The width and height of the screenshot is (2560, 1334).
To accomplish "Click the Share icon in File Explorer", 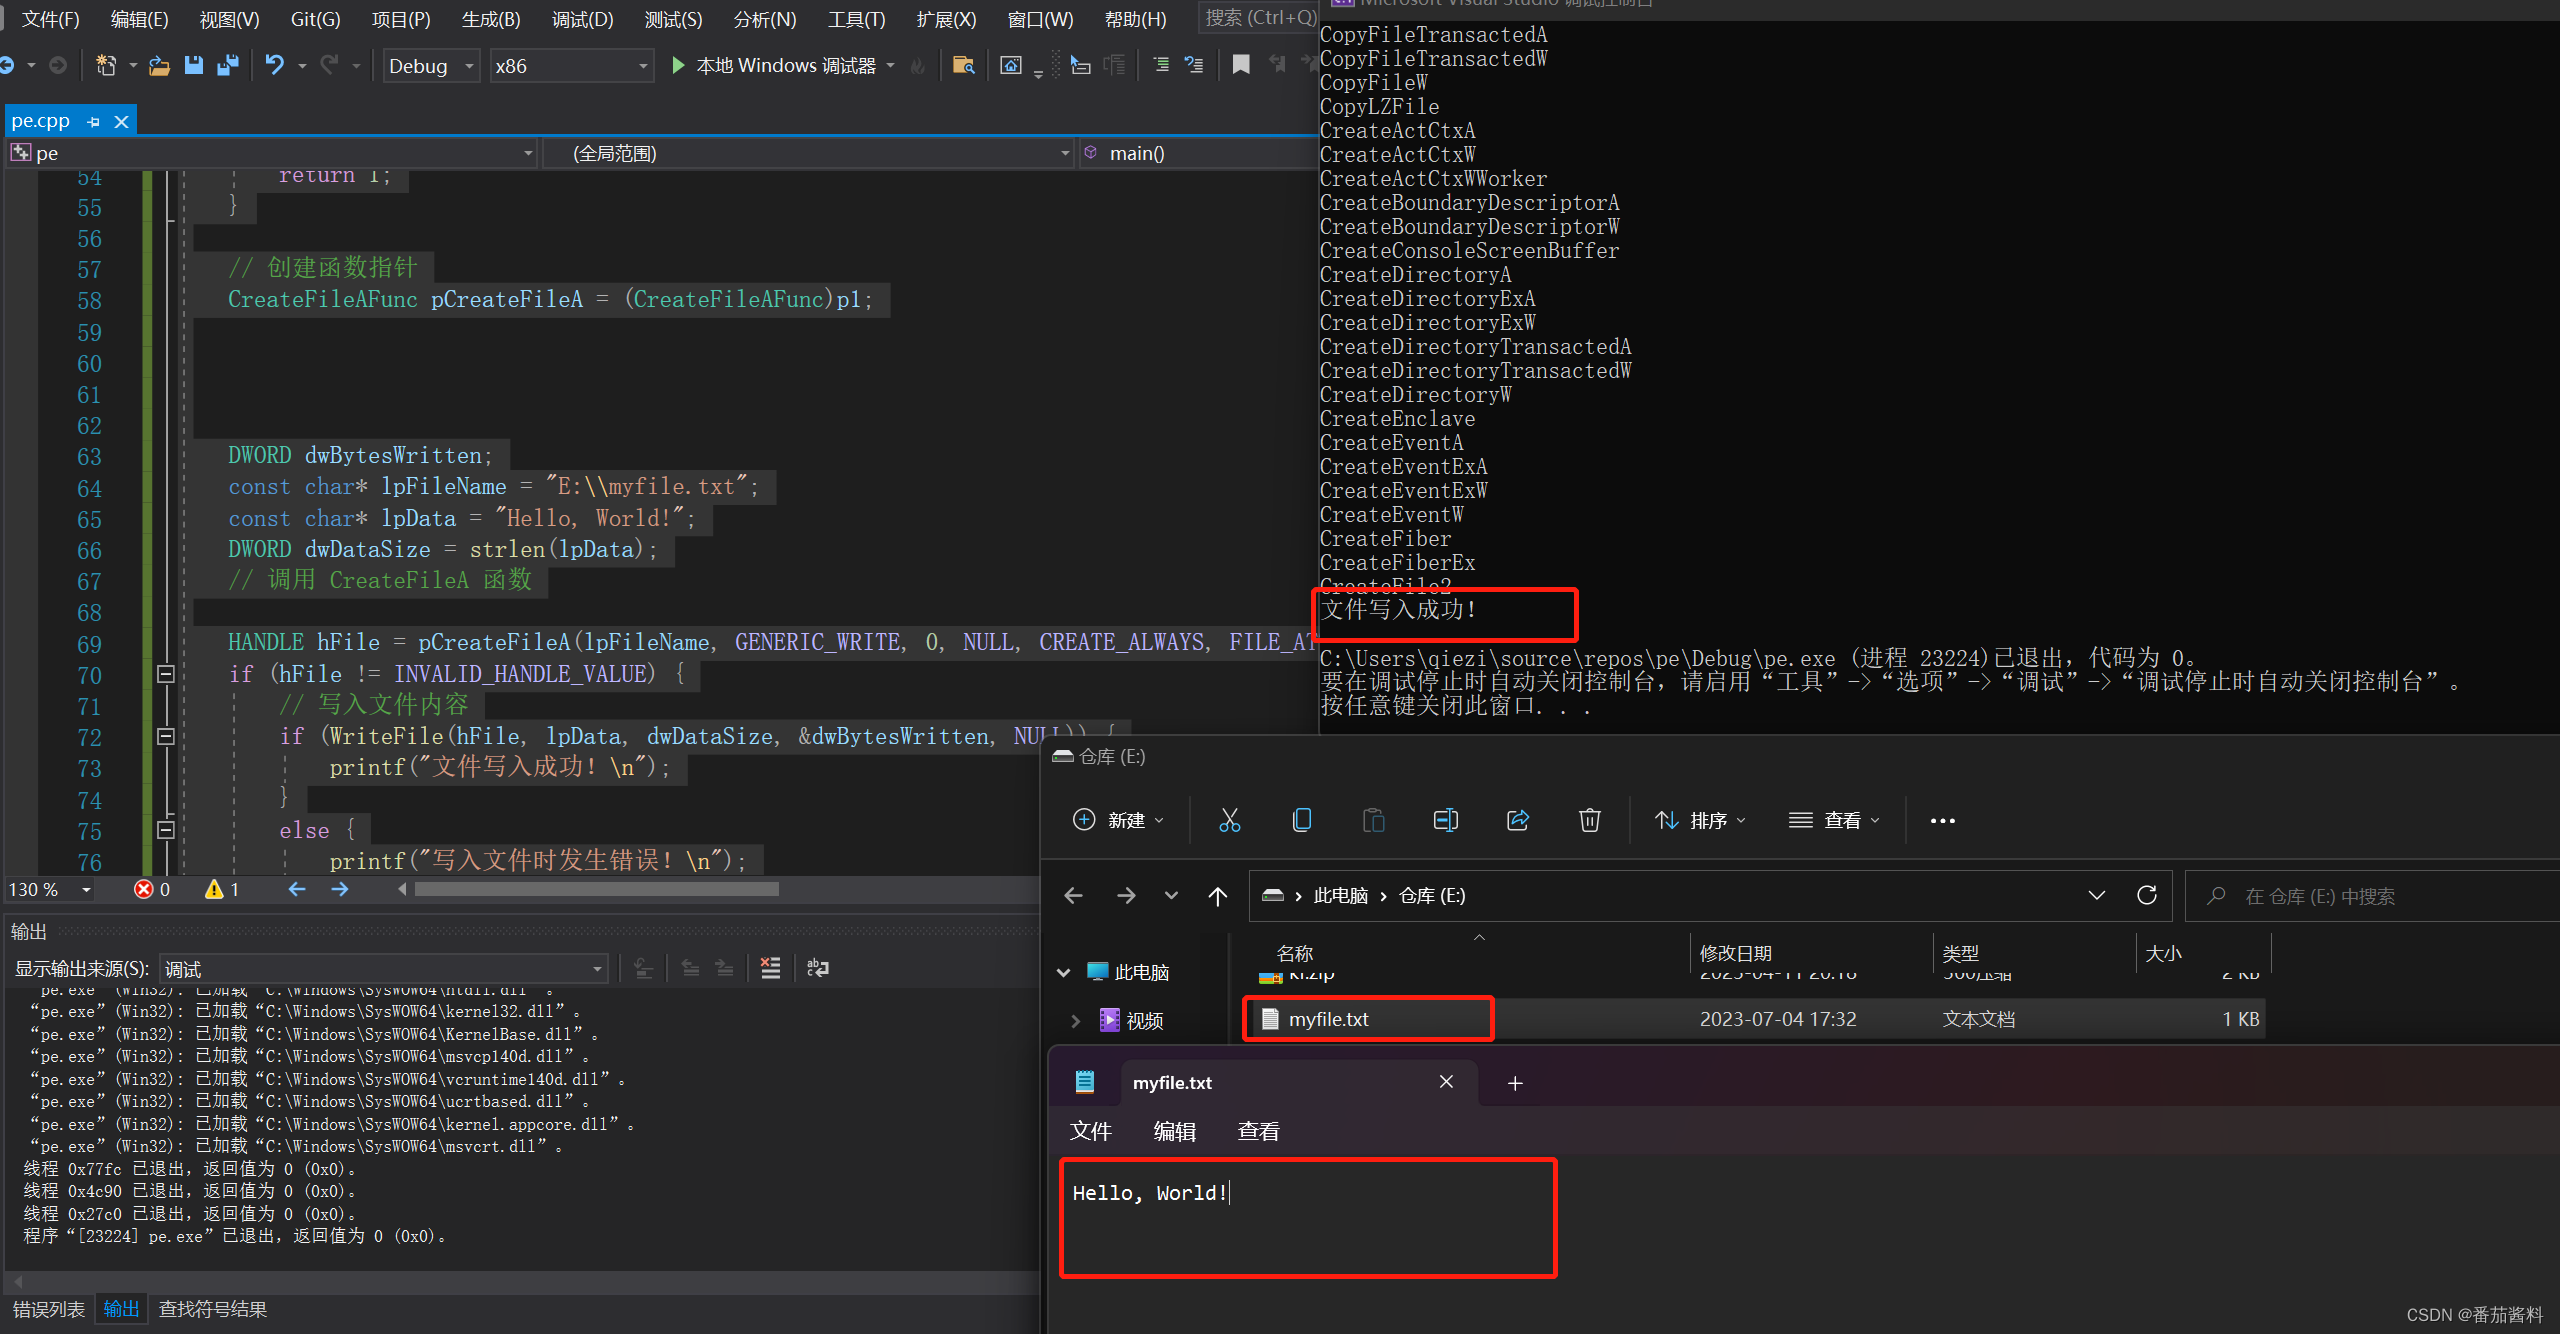I will (x=1518, y=821).
